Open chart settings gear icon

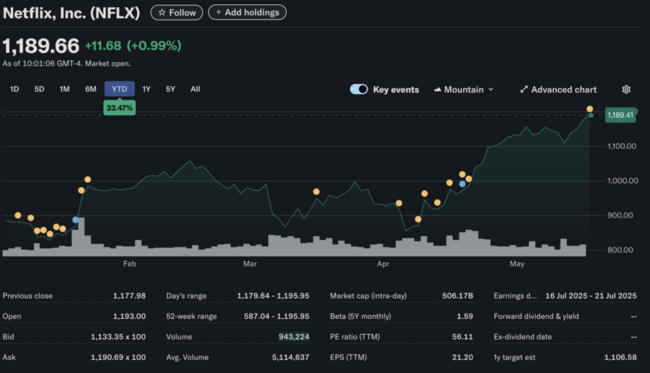[x=626, y=90]
